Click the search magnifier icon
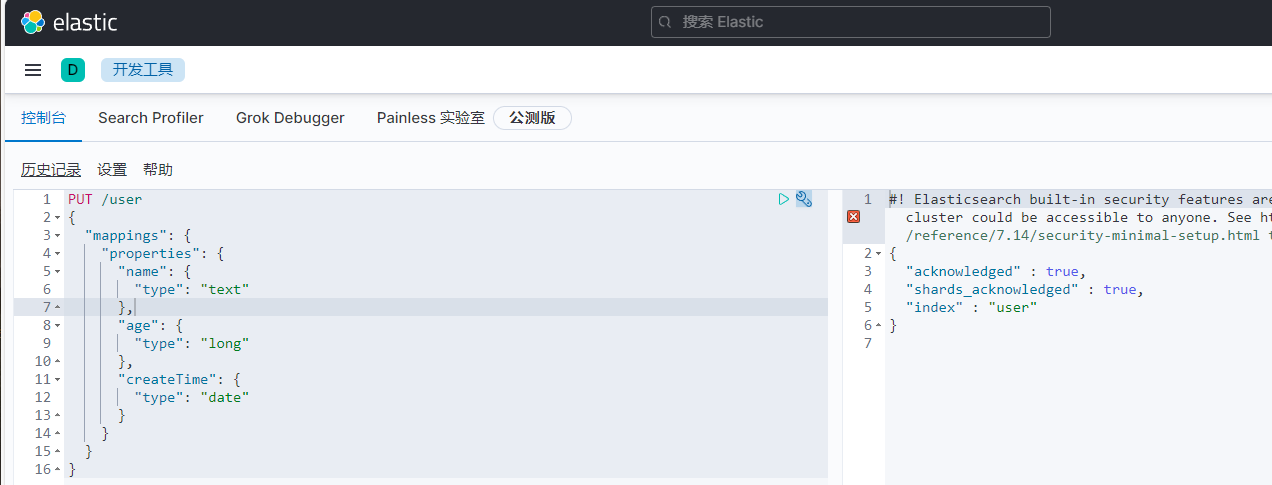The image size is (1272, 485). (x=667, y=22)
